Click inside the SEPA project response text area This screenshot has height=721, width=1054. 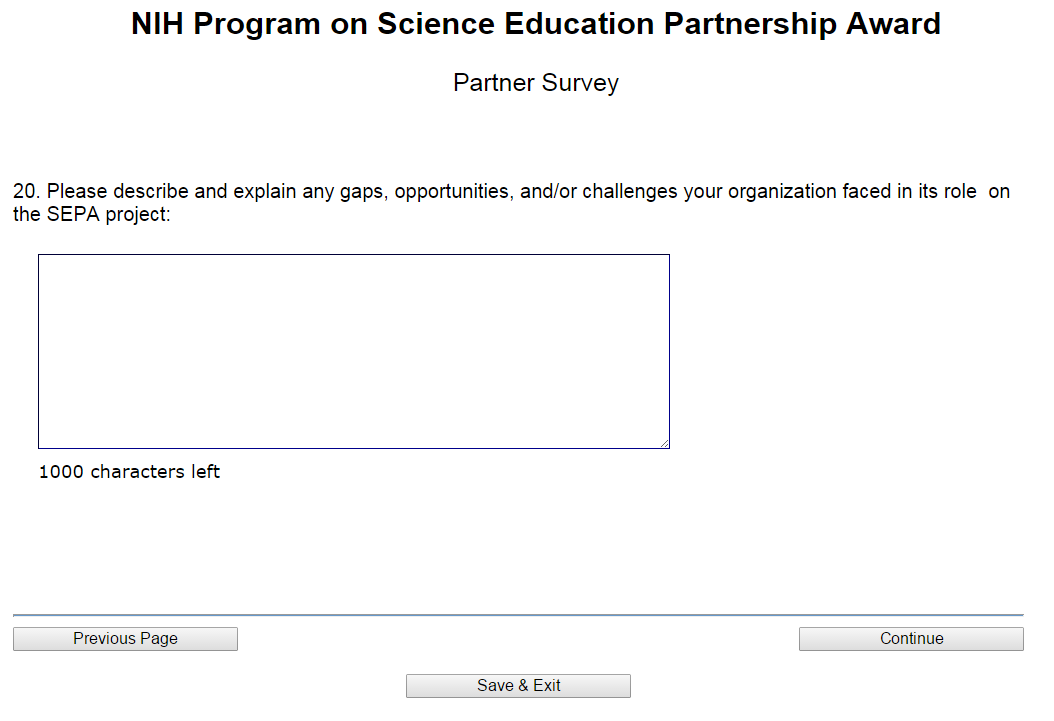(353, 351)
